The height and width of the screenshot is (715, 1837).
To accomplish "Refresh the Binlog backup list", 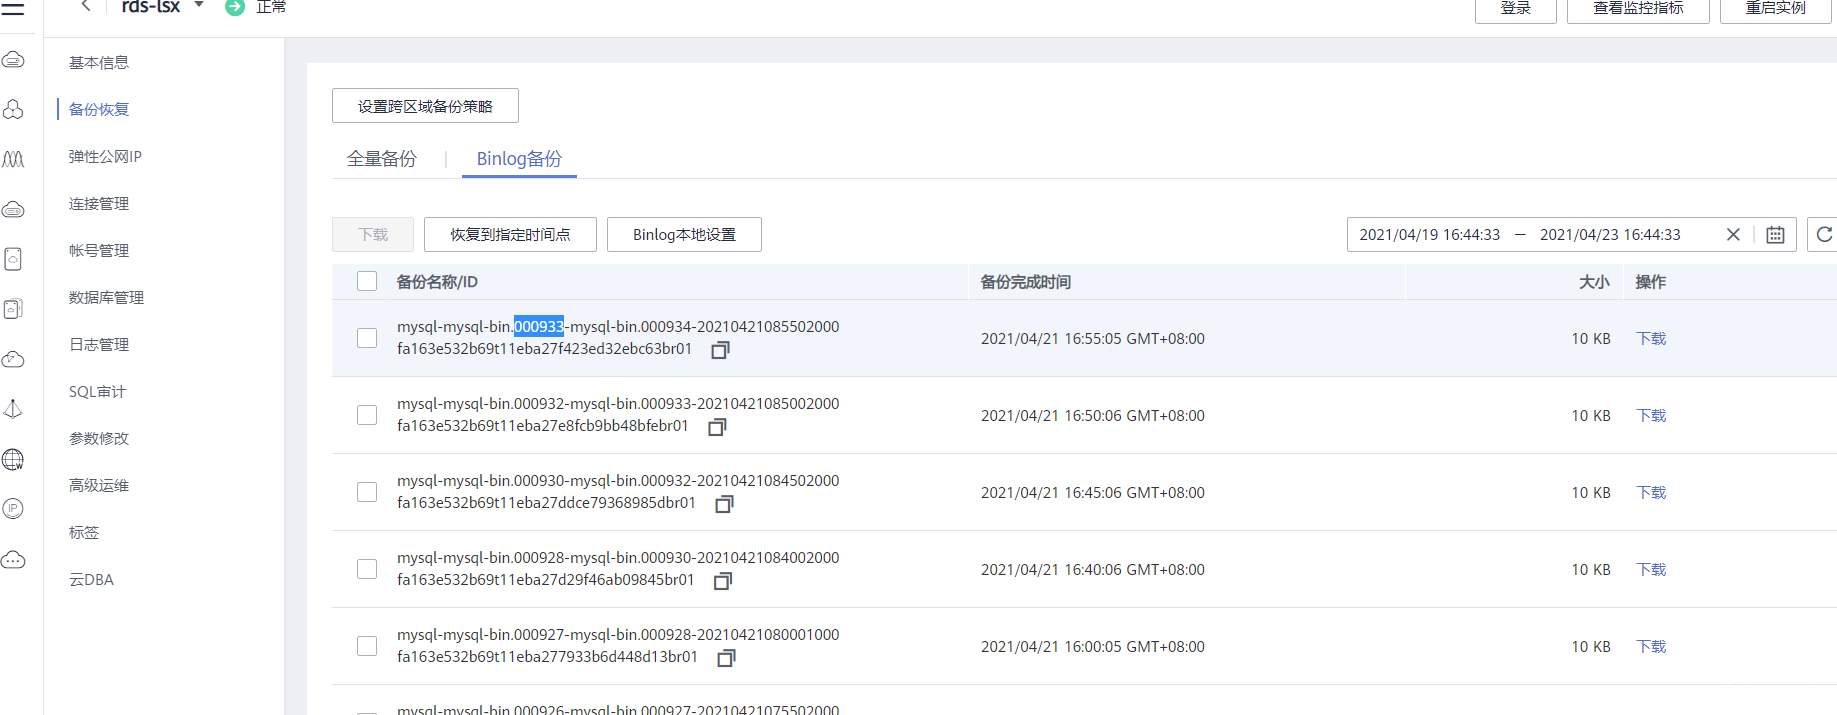I will (x=1824, y=235).
